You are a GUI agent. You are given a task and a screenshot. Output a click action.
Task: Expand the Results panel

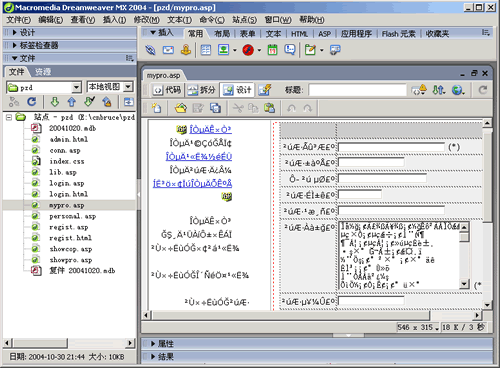tap(153, 357)
